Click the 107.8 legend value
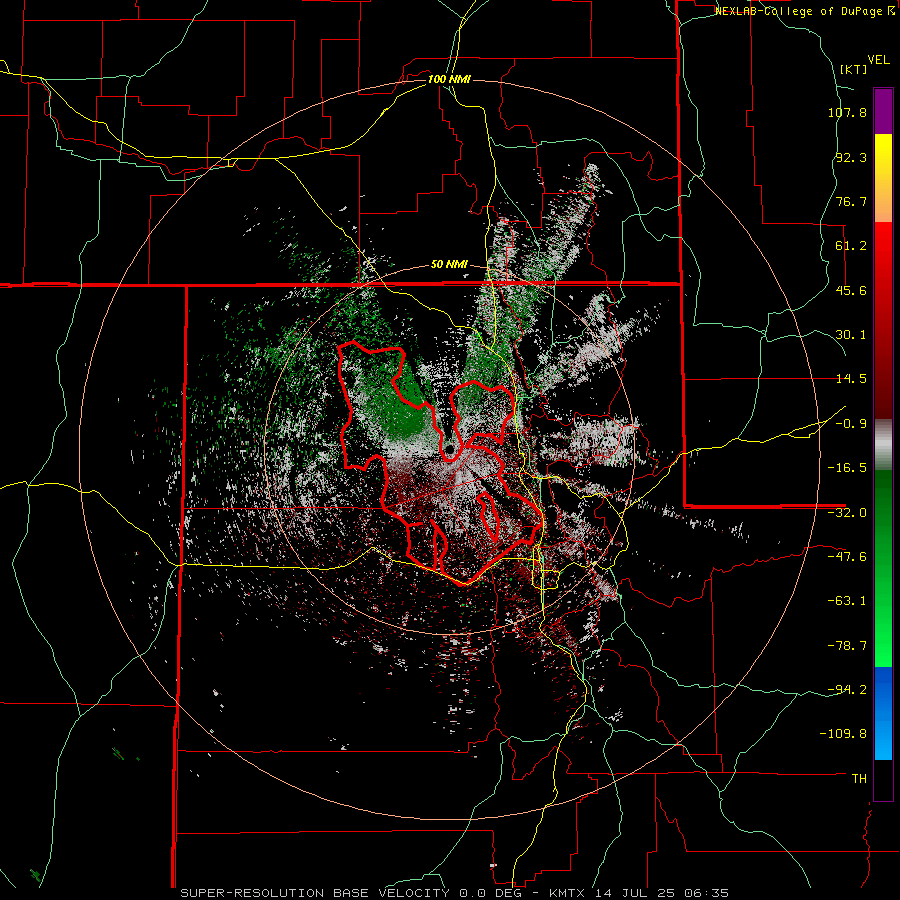The image size is (900, 900). click(x=847, y=112)
